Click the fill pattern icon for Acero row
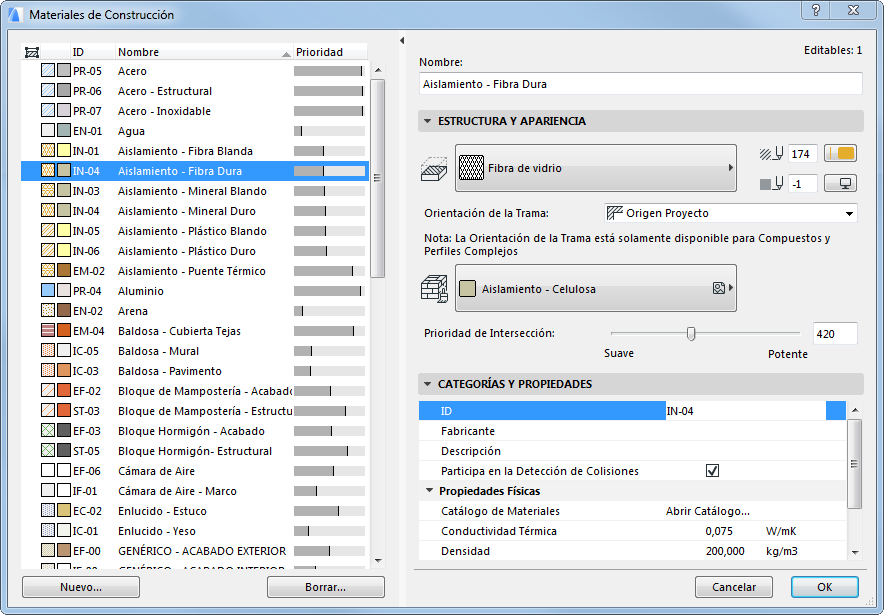The image size is (884, 615). pos(48,71)
